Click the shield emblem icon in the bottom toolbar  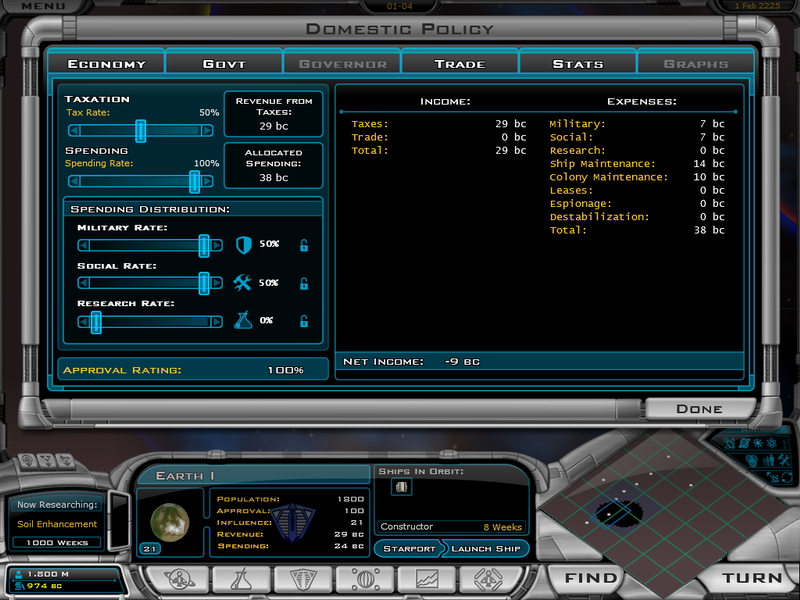point(303,578)
